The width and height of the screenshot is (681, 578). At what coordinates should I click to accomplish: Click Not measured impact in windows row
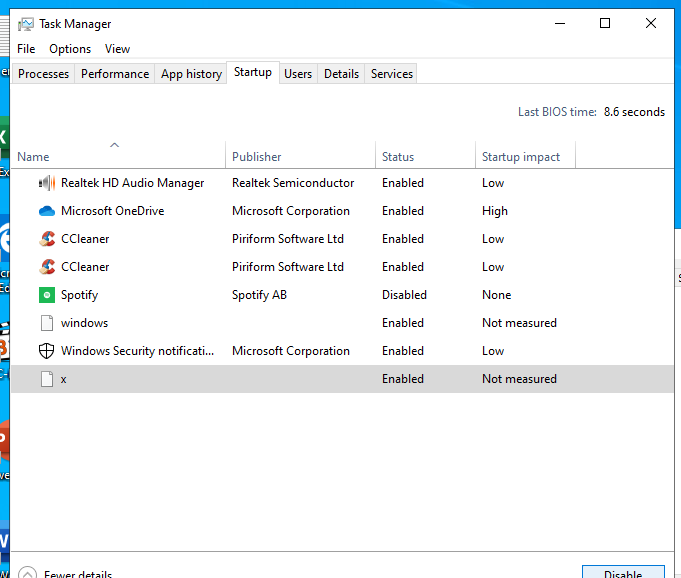[519, 323]
